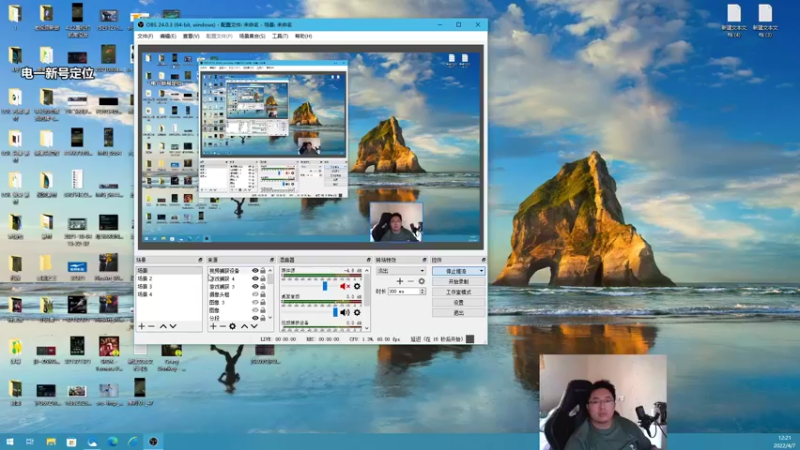Image resolution: width=800 pixels, height=450 pixels.
Task: Toggle the lock on 图像 3 source
Action: coord(263,303)
